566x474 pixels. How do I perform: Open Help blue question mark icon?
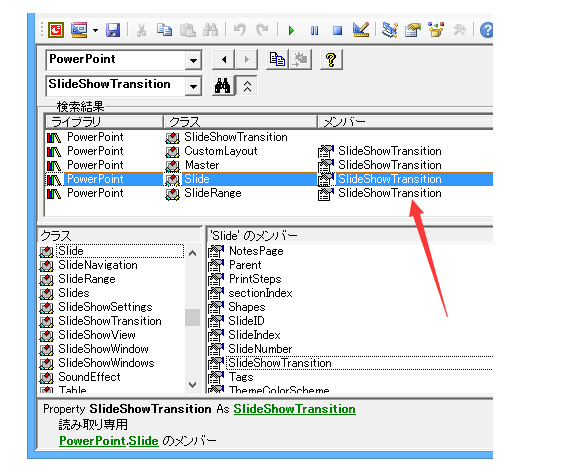[486, 30]
